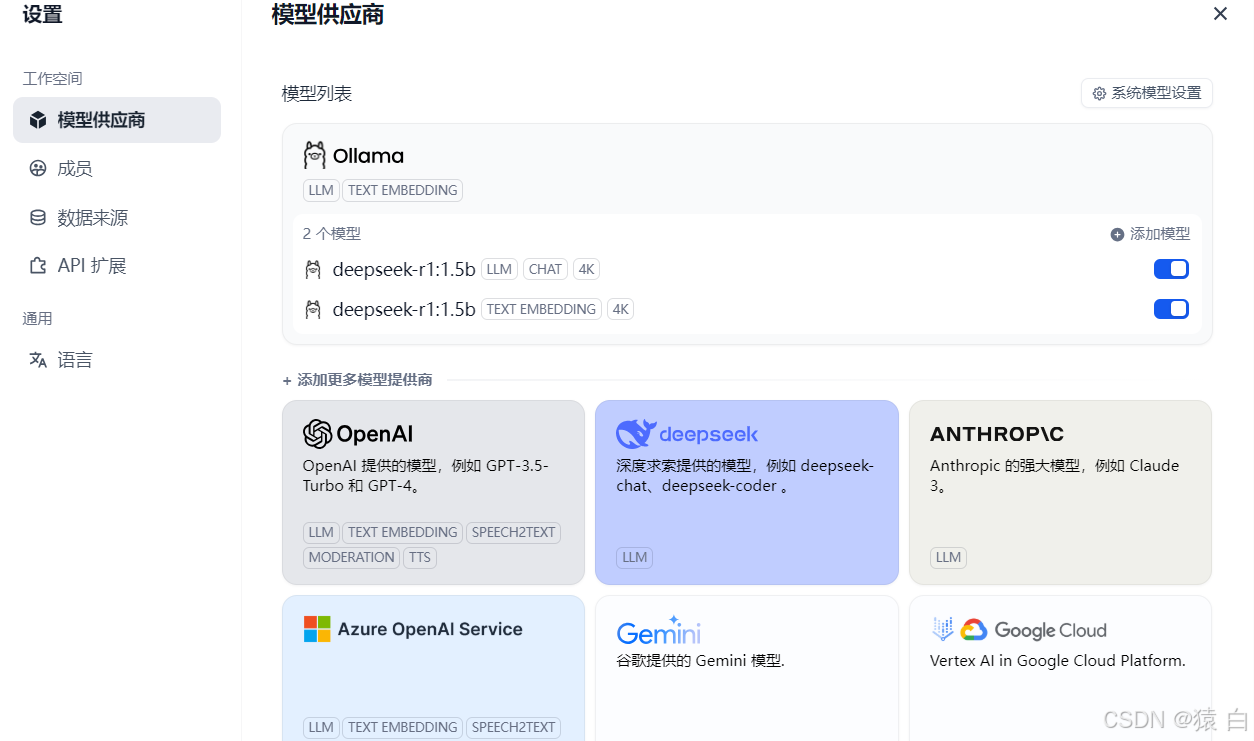
Task: Open 模型供应商 settings section
Action: pos(117,120)
